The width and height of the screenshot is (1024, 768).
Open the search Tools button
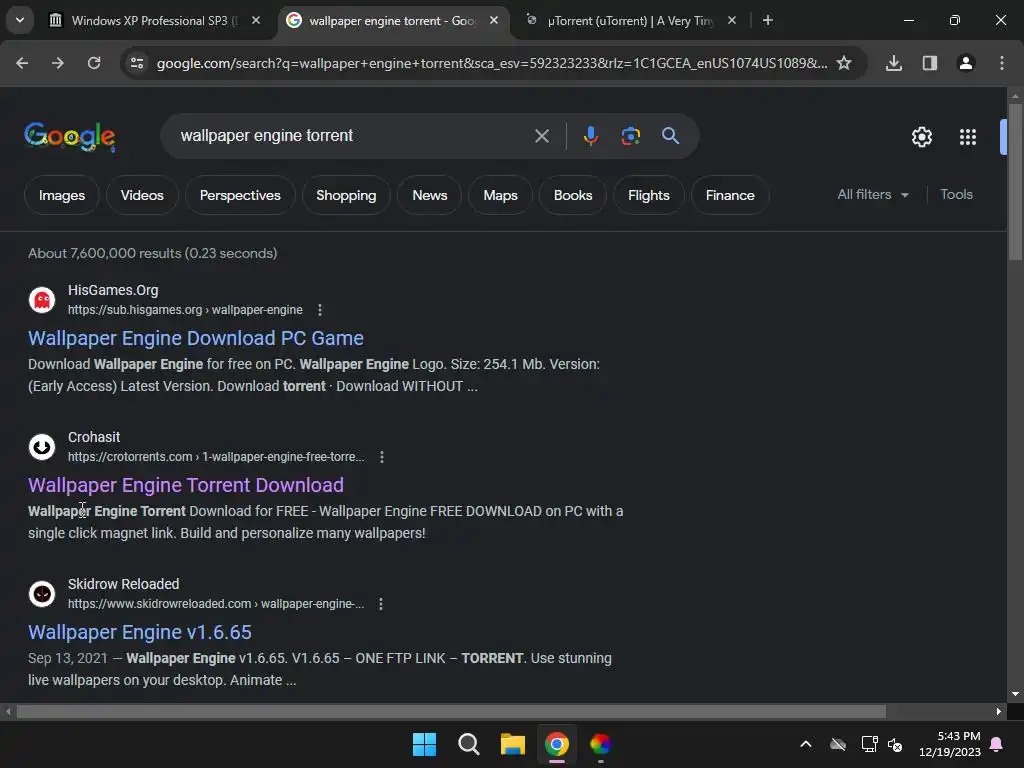(x=956, y=195)
